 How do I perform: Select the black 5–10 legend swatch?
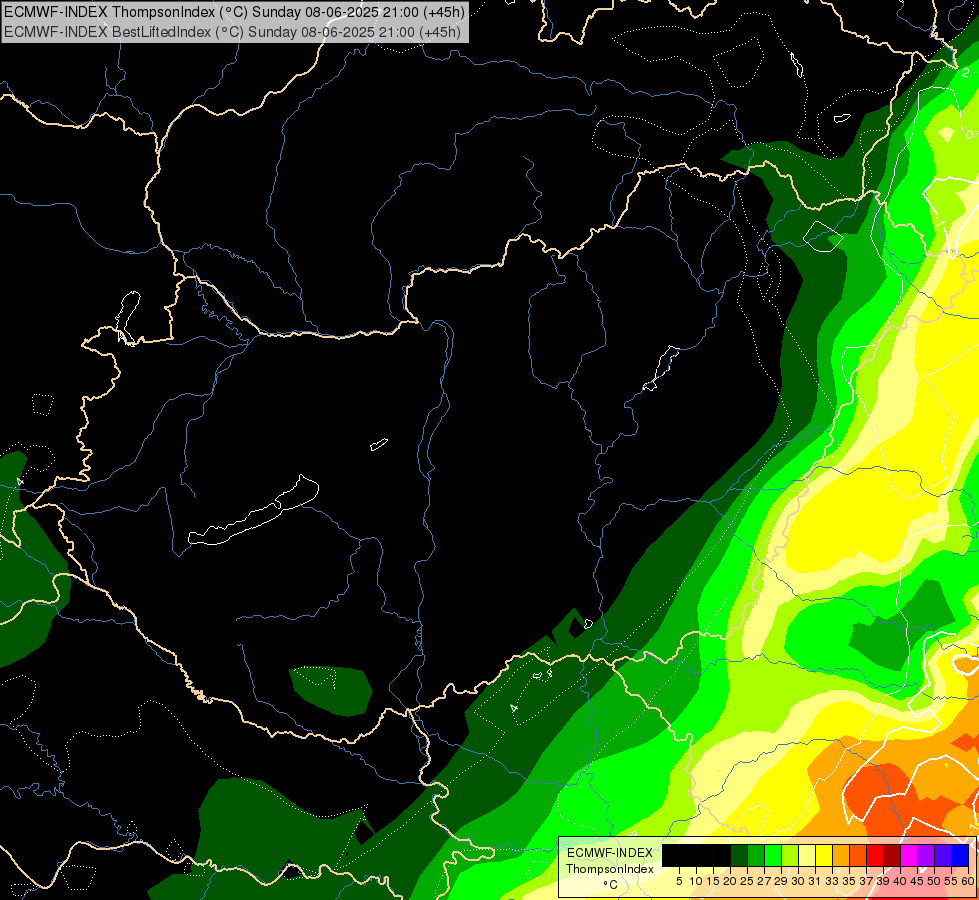click(x=688, y=855)
